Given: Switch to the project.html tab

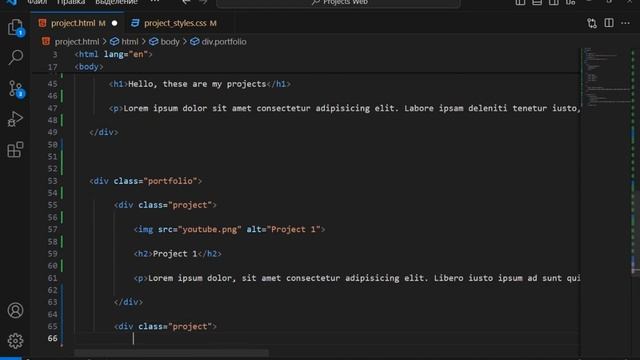Looking at the screenshot, I should point(78,23).
